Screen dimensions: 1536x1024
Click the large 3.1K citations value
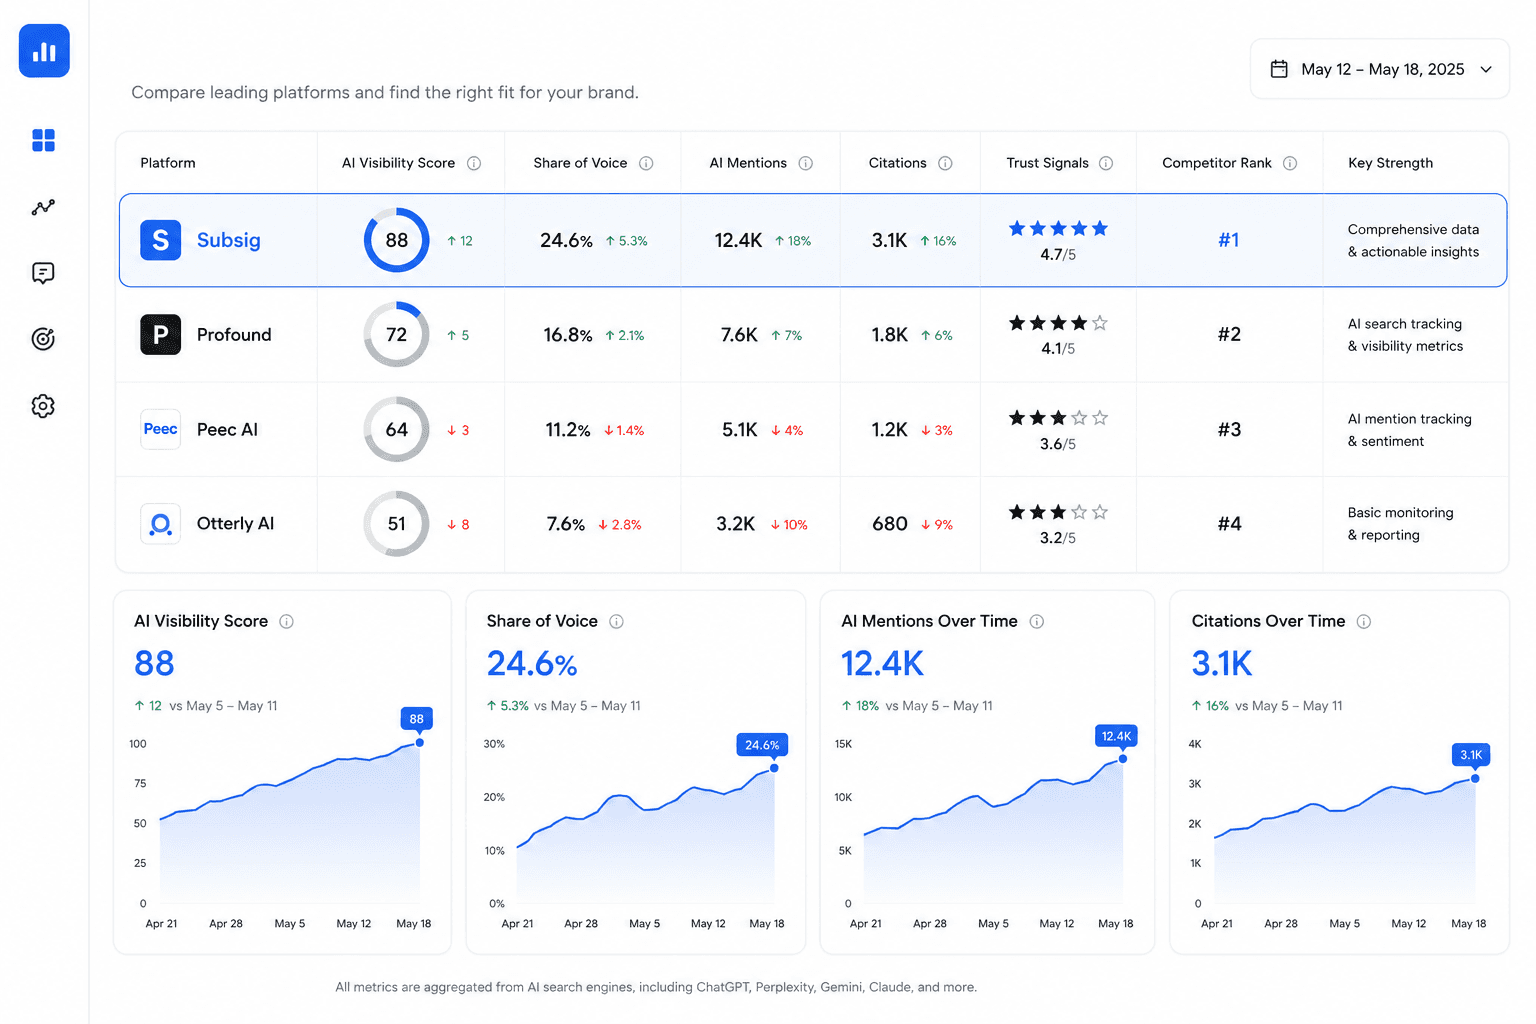pyautogui.click(x=1222, y=663)
